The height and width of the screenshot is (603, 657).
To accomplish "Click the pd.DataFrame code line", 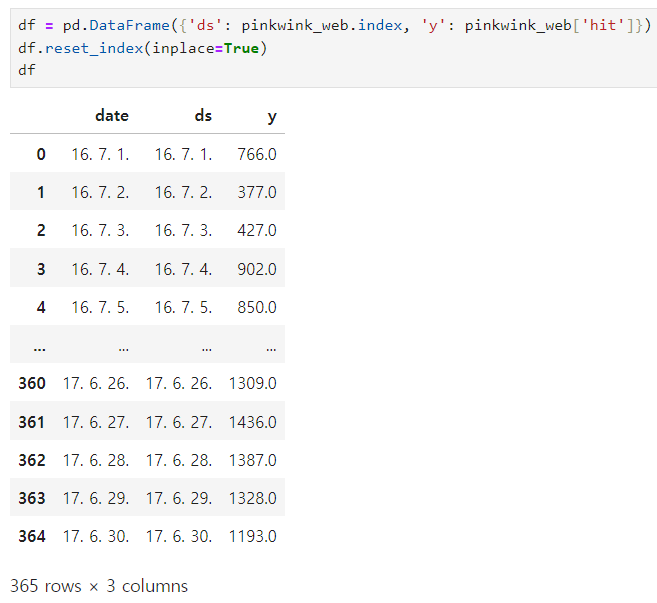I will pyautogui.click(x=334, y=26).
